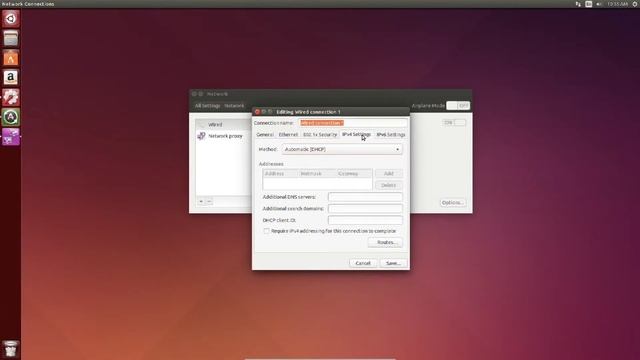This screenshot has height=360, width=640.
Task: Enable Require IPv4 addressing for this connection
Action: 267,231
